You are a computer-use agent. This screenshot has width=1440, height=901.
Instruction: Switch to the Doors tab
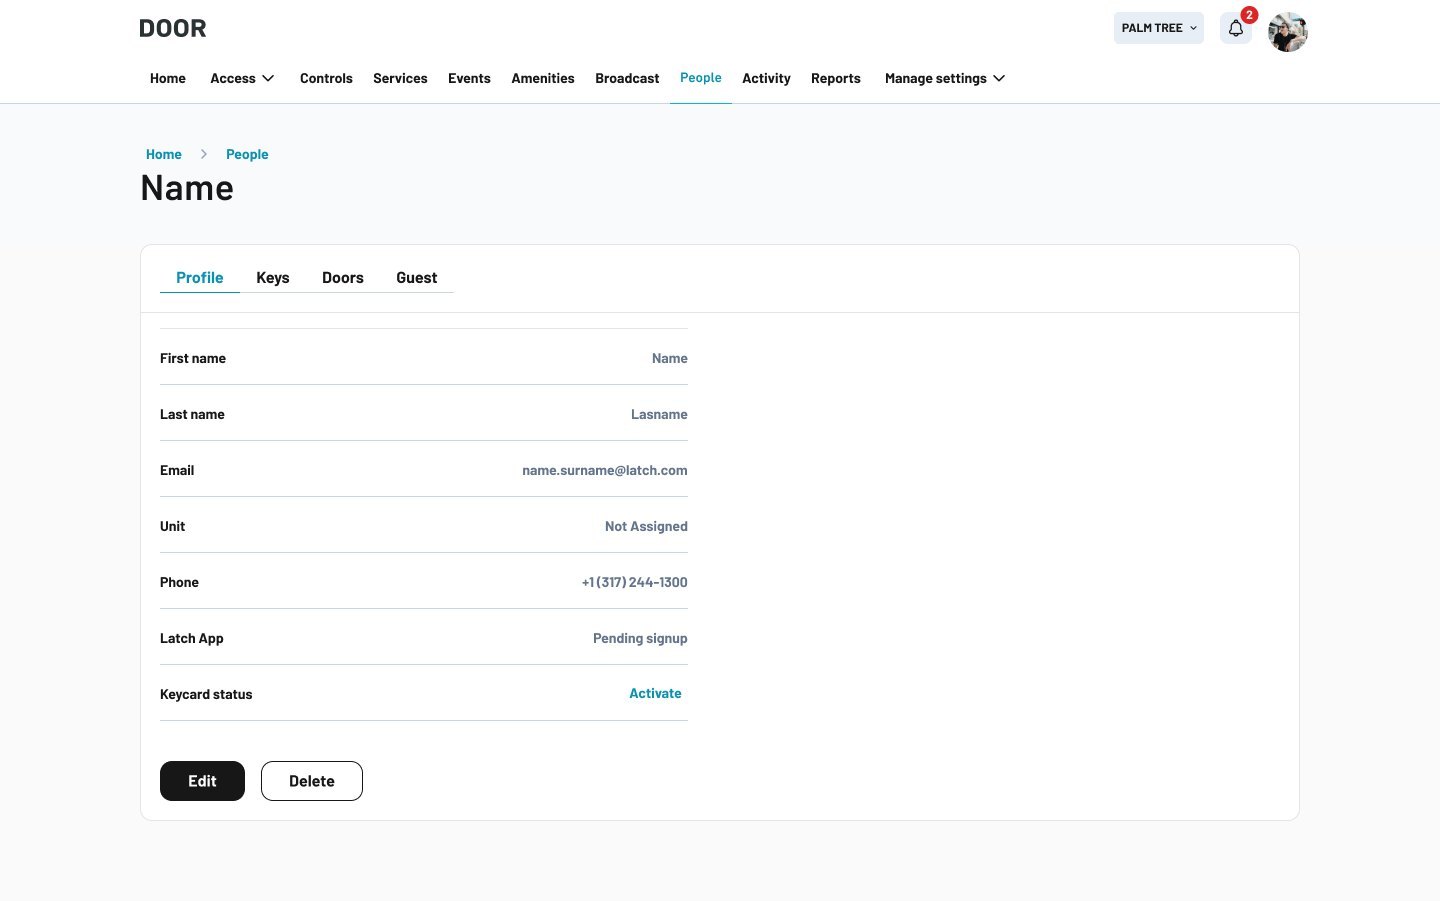[343, 278]
